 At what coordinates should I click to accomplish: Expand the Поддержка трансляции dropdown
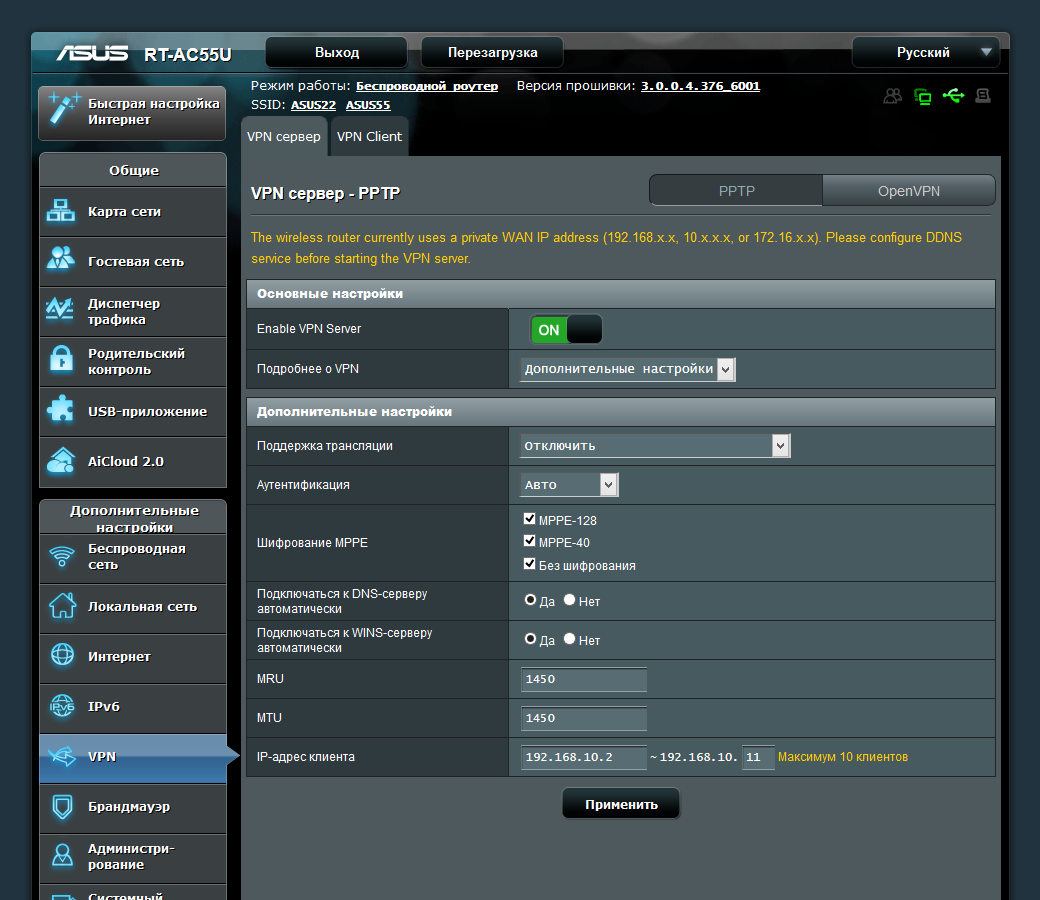click(x=655, y=446)
